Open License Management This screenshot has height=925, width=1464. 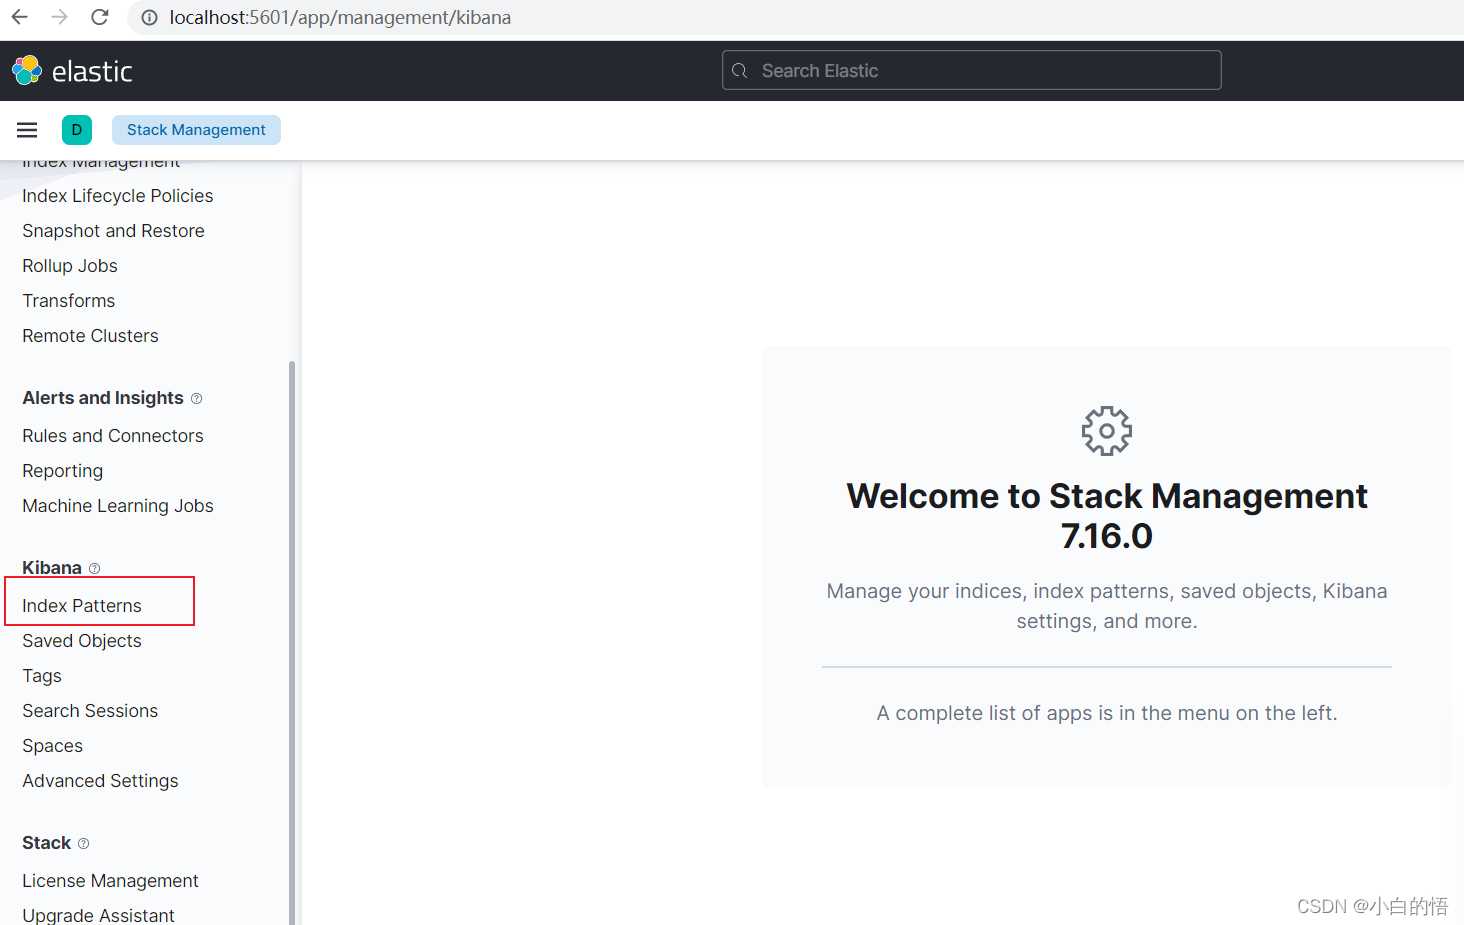coord(110,881)
